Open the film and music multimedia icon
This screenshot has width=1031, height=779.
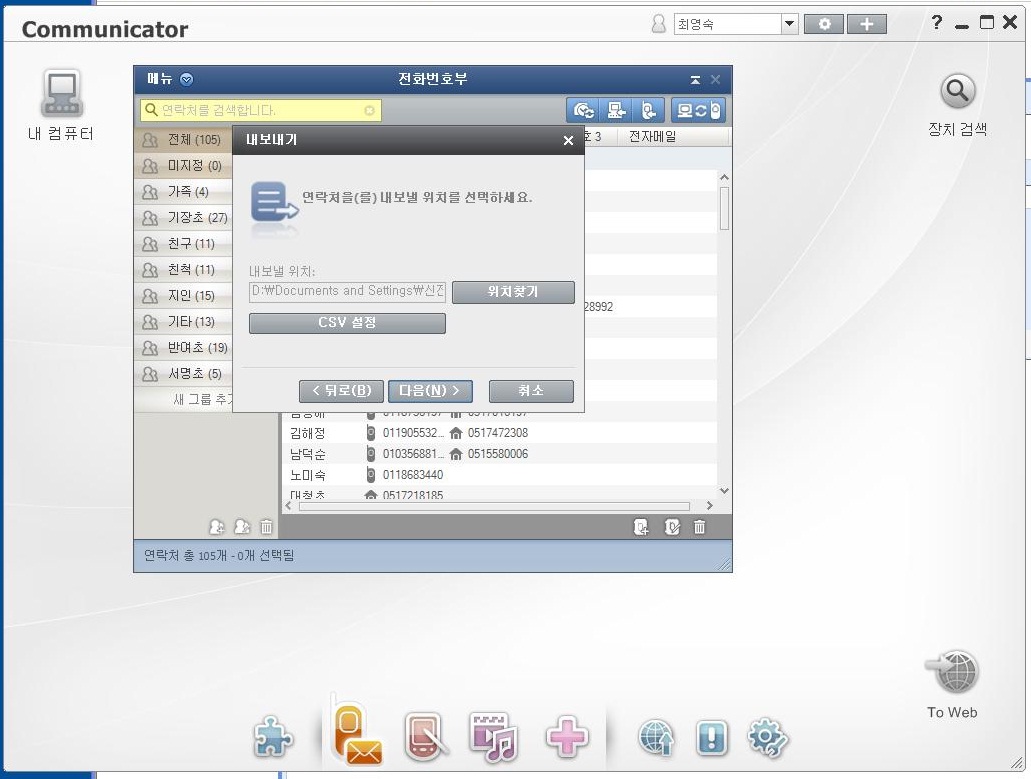coord(494,736)
